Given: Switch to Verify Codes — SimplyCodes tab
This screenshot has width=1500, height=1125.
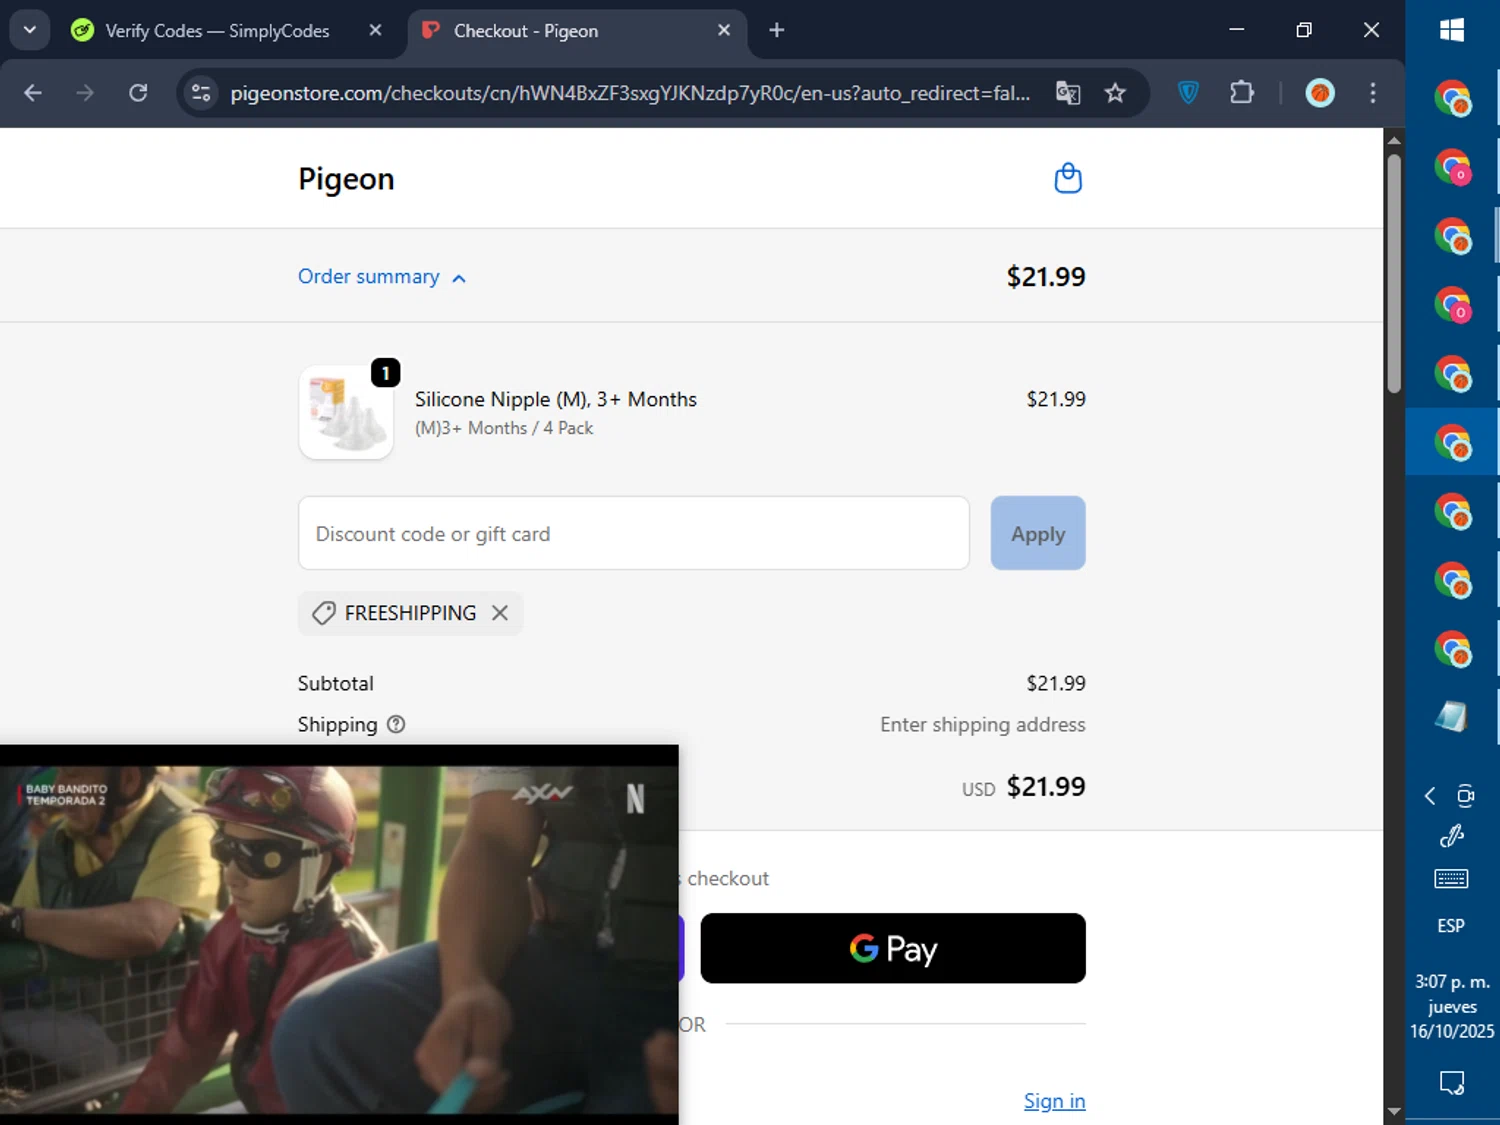Looking at the screenshot, I should click(217, 31).
